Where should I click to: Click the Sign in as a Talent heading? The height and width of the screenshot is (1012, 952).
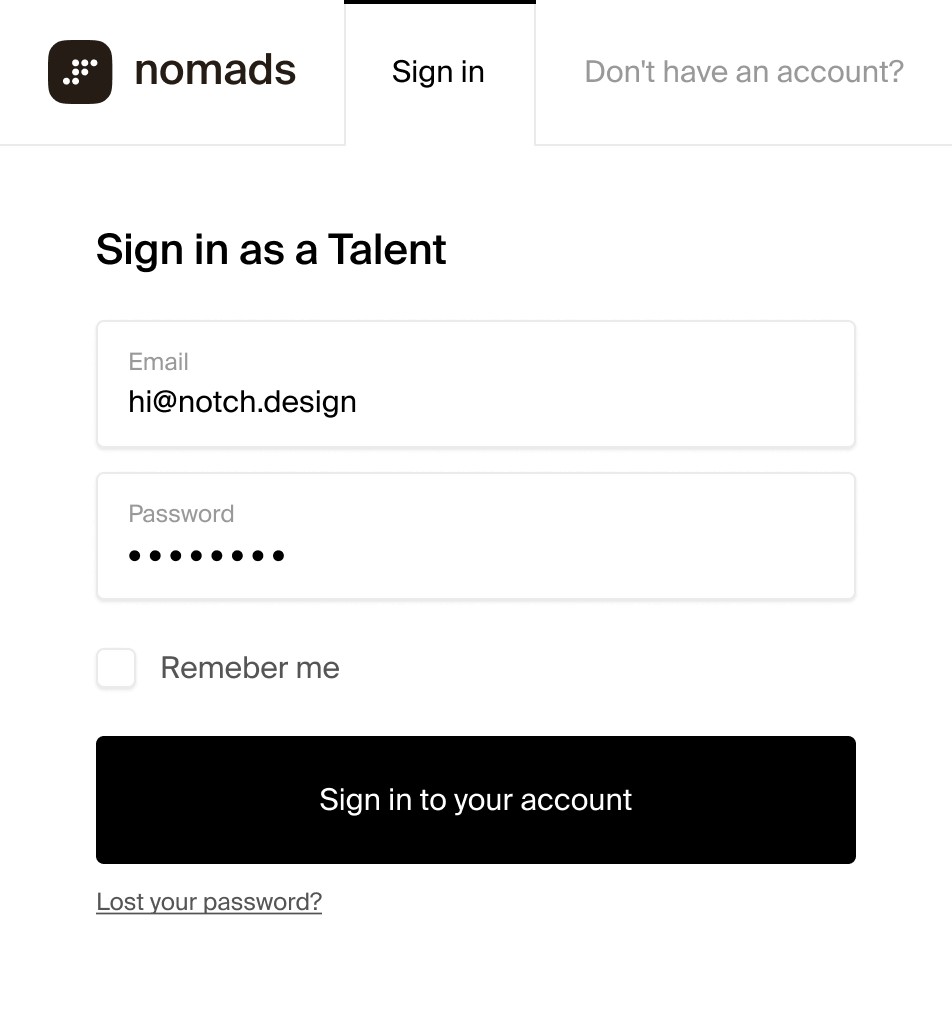[271, 250]
